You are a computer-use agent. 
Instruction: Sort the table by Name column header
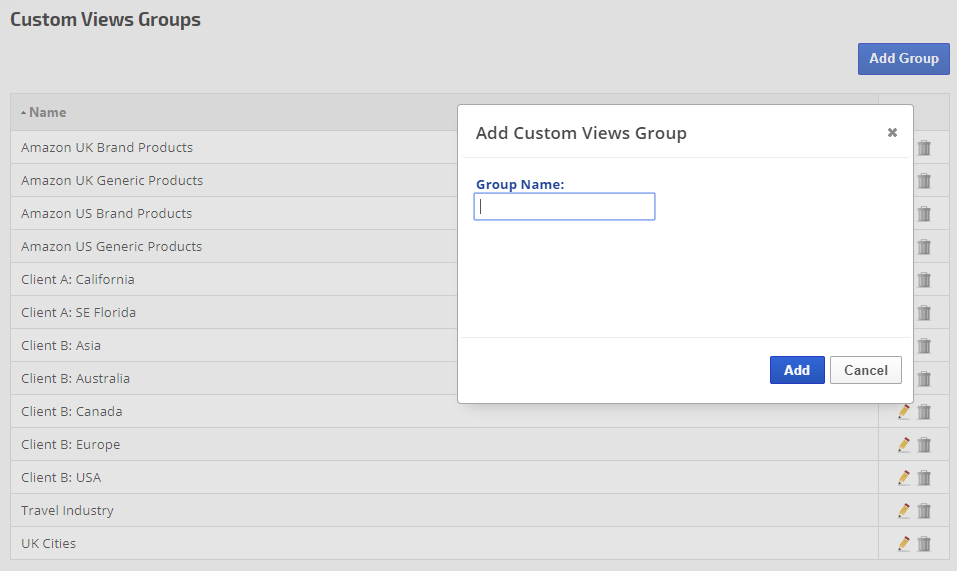pos(47,112)
